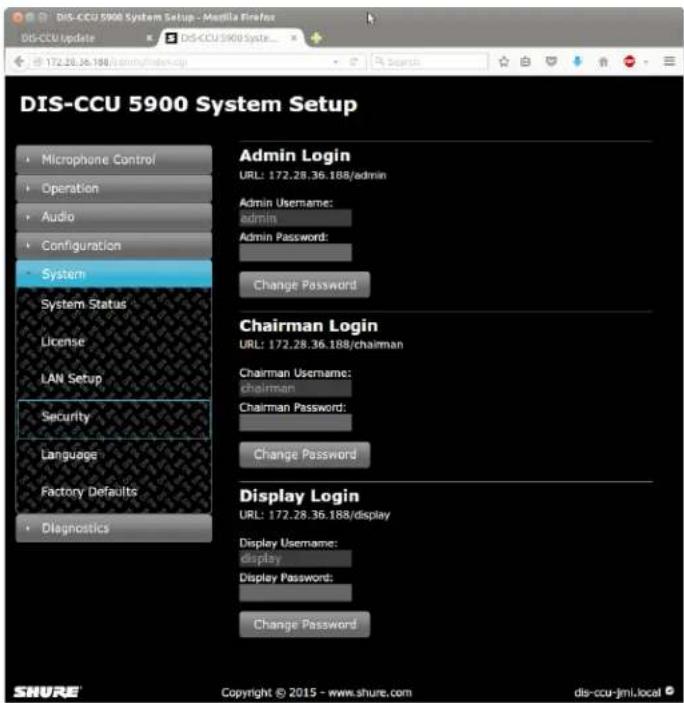
Task: Click the DIS-CCU 5900 System Setup heading
Action: 189,104
